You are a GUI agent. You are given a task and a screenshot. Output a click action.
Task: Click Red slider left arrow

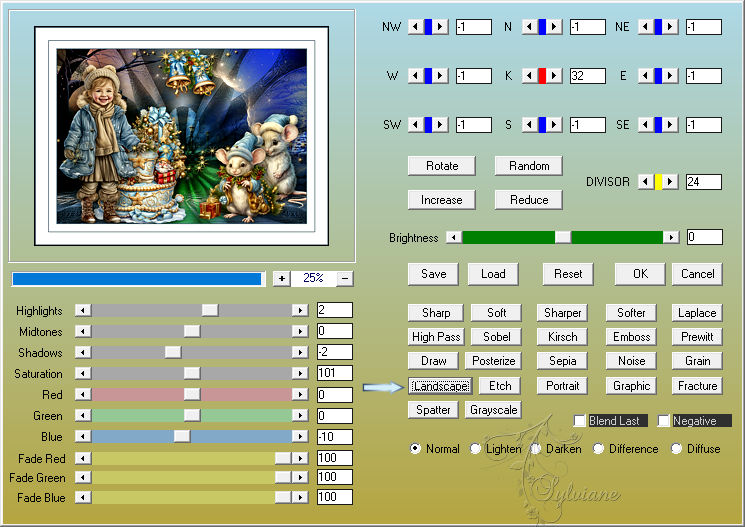click(83, 394)
